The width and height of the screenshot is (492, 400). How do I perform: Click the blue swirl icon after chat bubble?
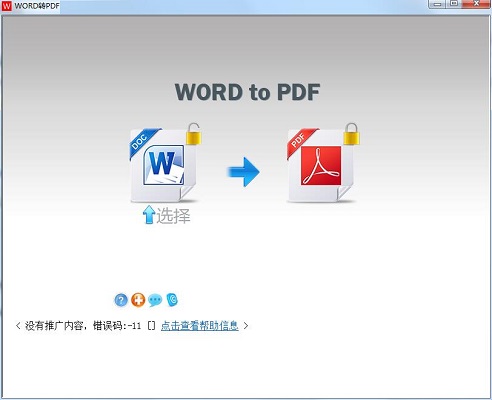[172, 300]
